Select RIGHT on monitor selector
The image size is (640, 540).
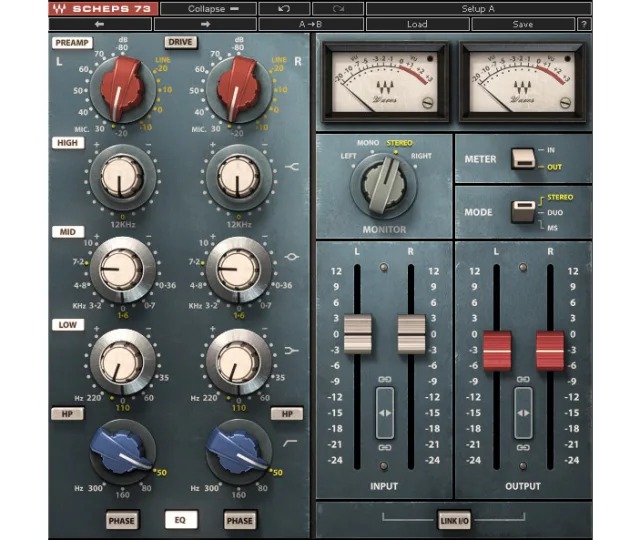[x=421, y=156]
